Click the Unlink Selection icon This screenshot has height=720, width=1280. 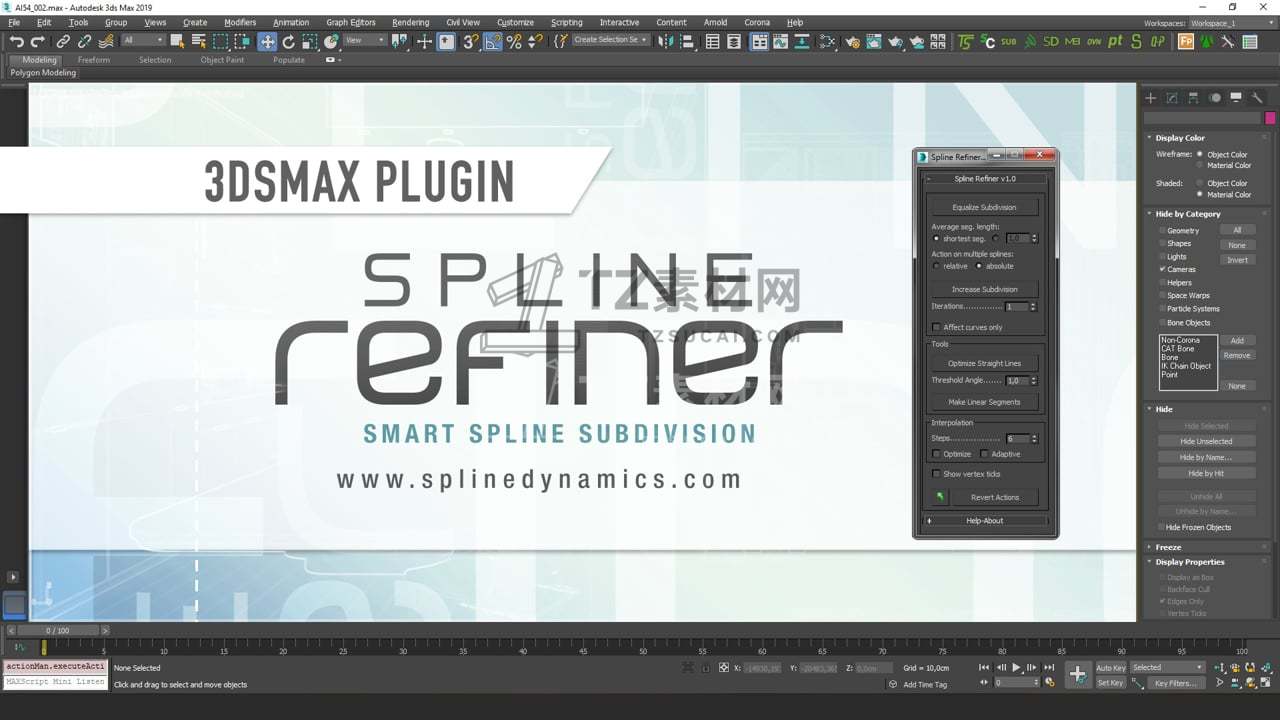[84, 41]
